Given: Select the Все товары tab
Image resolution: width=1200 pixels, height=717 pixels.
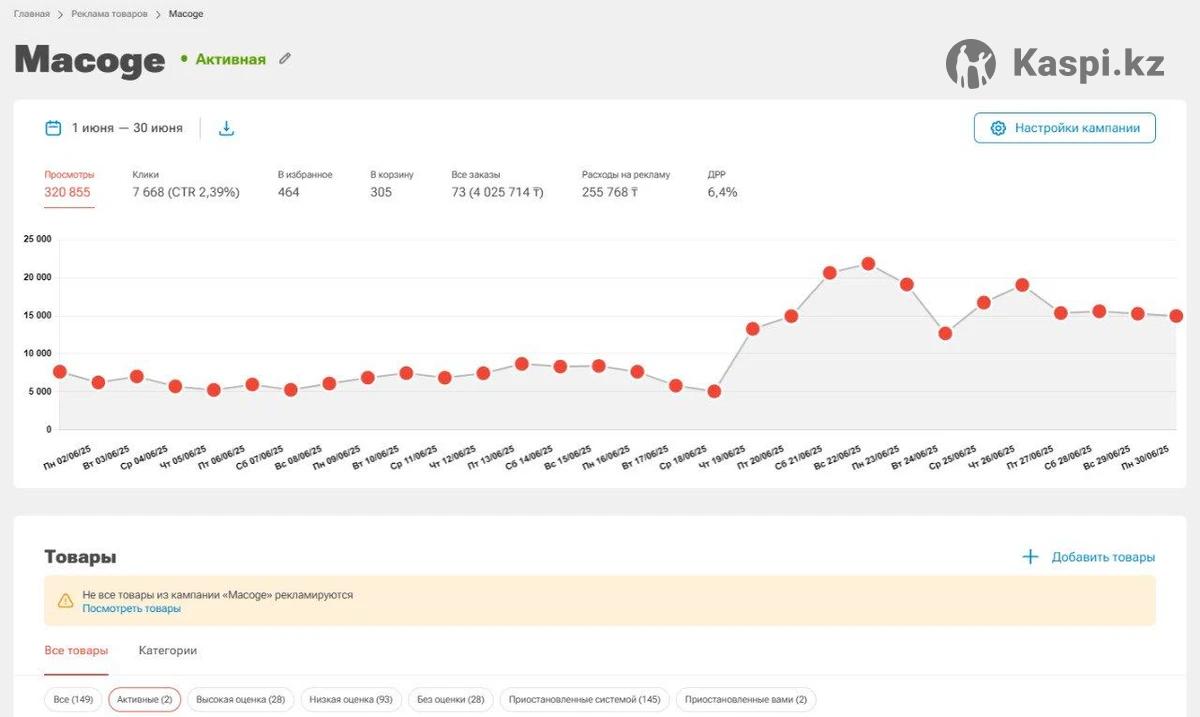Looking at the screenshot, I should point(76,650).
